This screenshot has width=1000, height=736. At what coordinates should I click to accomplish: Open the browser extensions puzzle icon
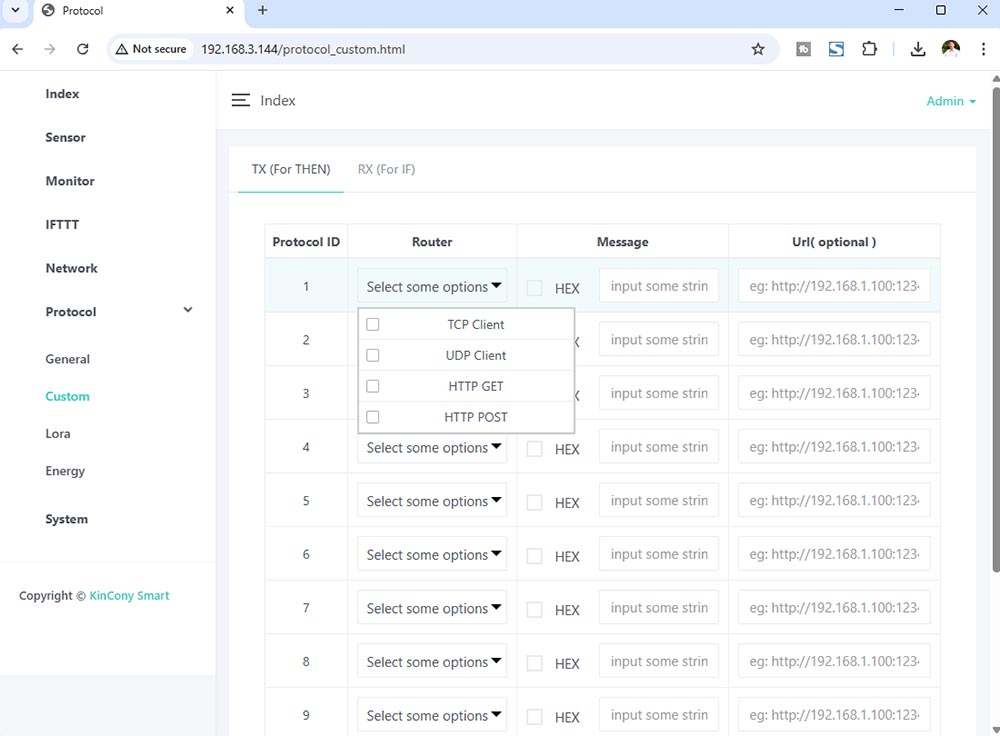coord(869,49)
